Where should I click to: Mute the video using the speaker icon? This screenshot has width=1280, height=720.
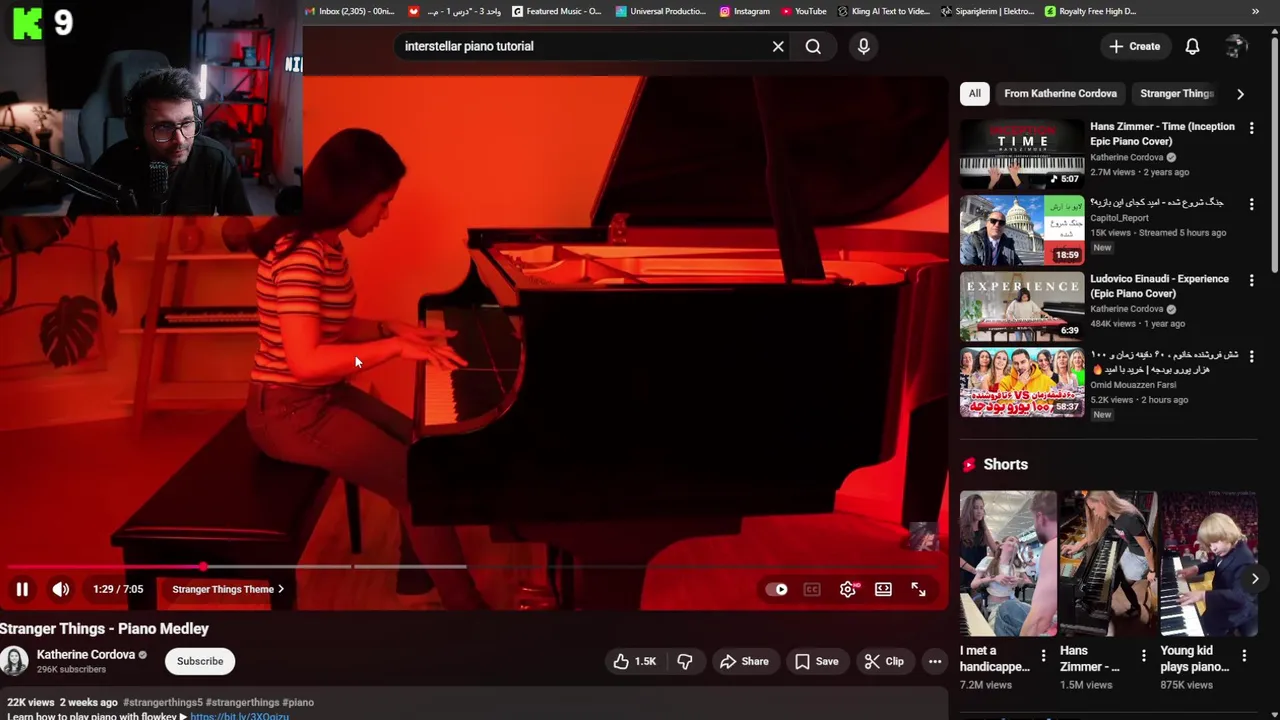pos(61,589)
